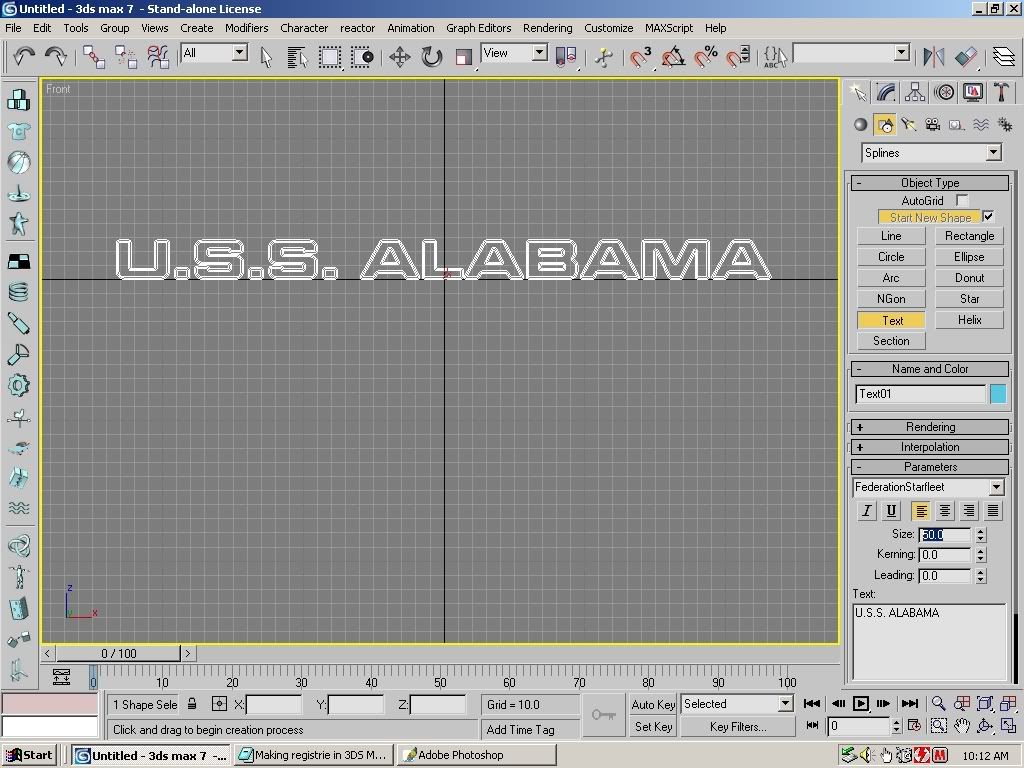Switch to the Hierarchy panel tab
The width and height of the screenshot is (1024, 768).
[x=915, y=92]
